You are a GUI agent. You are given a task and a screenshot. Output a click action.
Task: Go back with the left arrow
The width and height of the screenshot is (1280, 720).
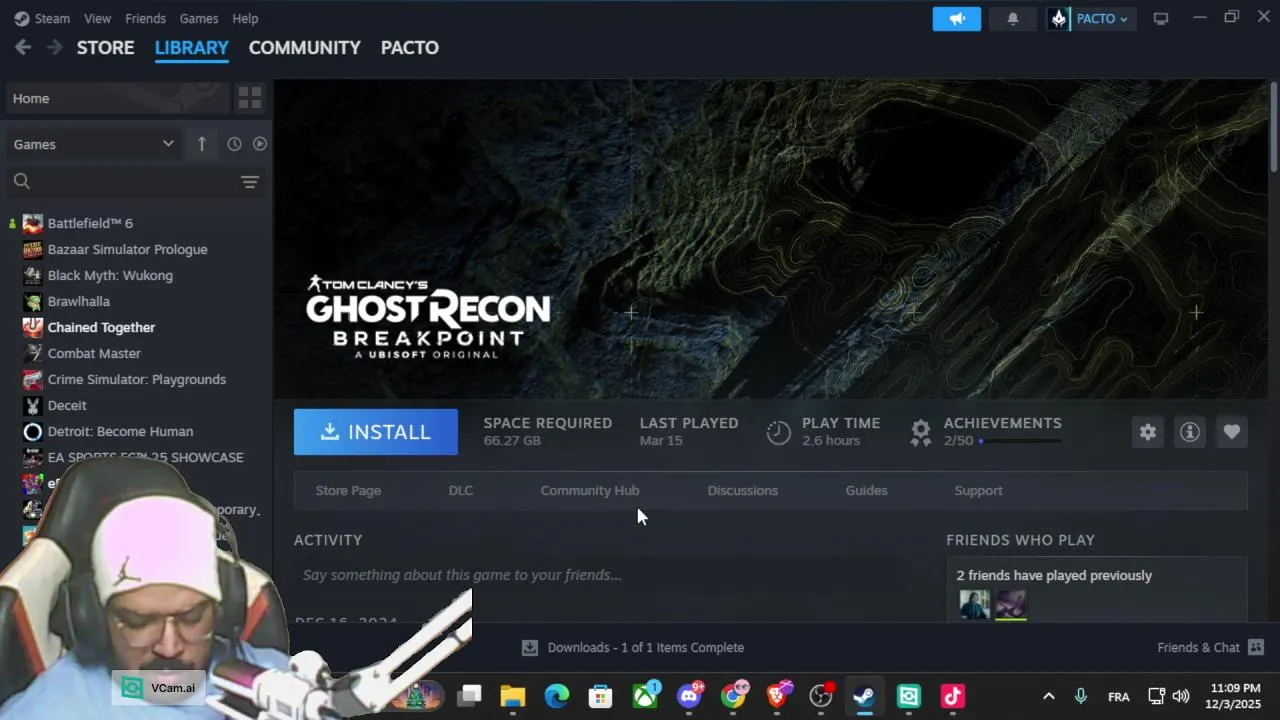point(23,47)
